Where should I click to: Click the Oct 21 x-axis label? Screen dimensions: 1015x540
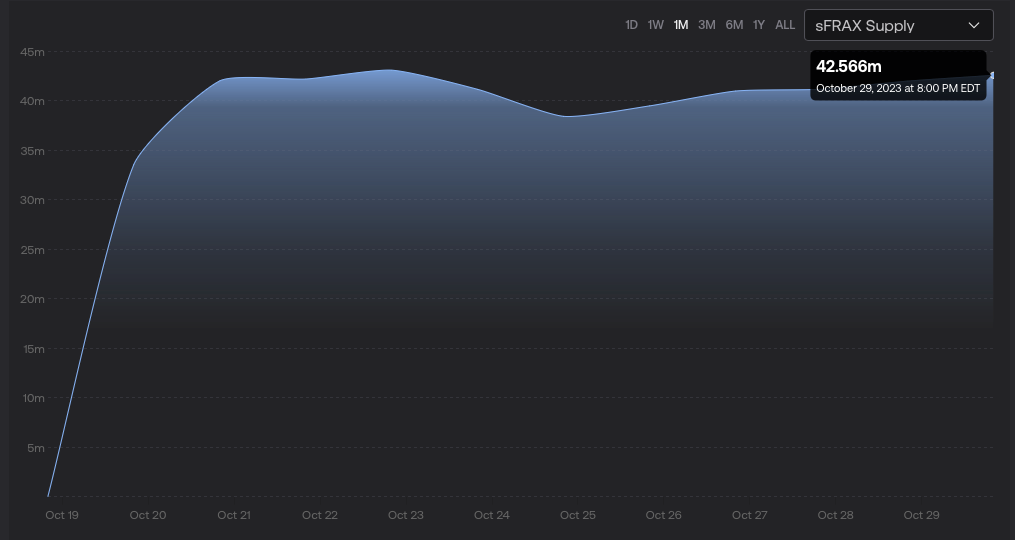(x=234, y=515)
